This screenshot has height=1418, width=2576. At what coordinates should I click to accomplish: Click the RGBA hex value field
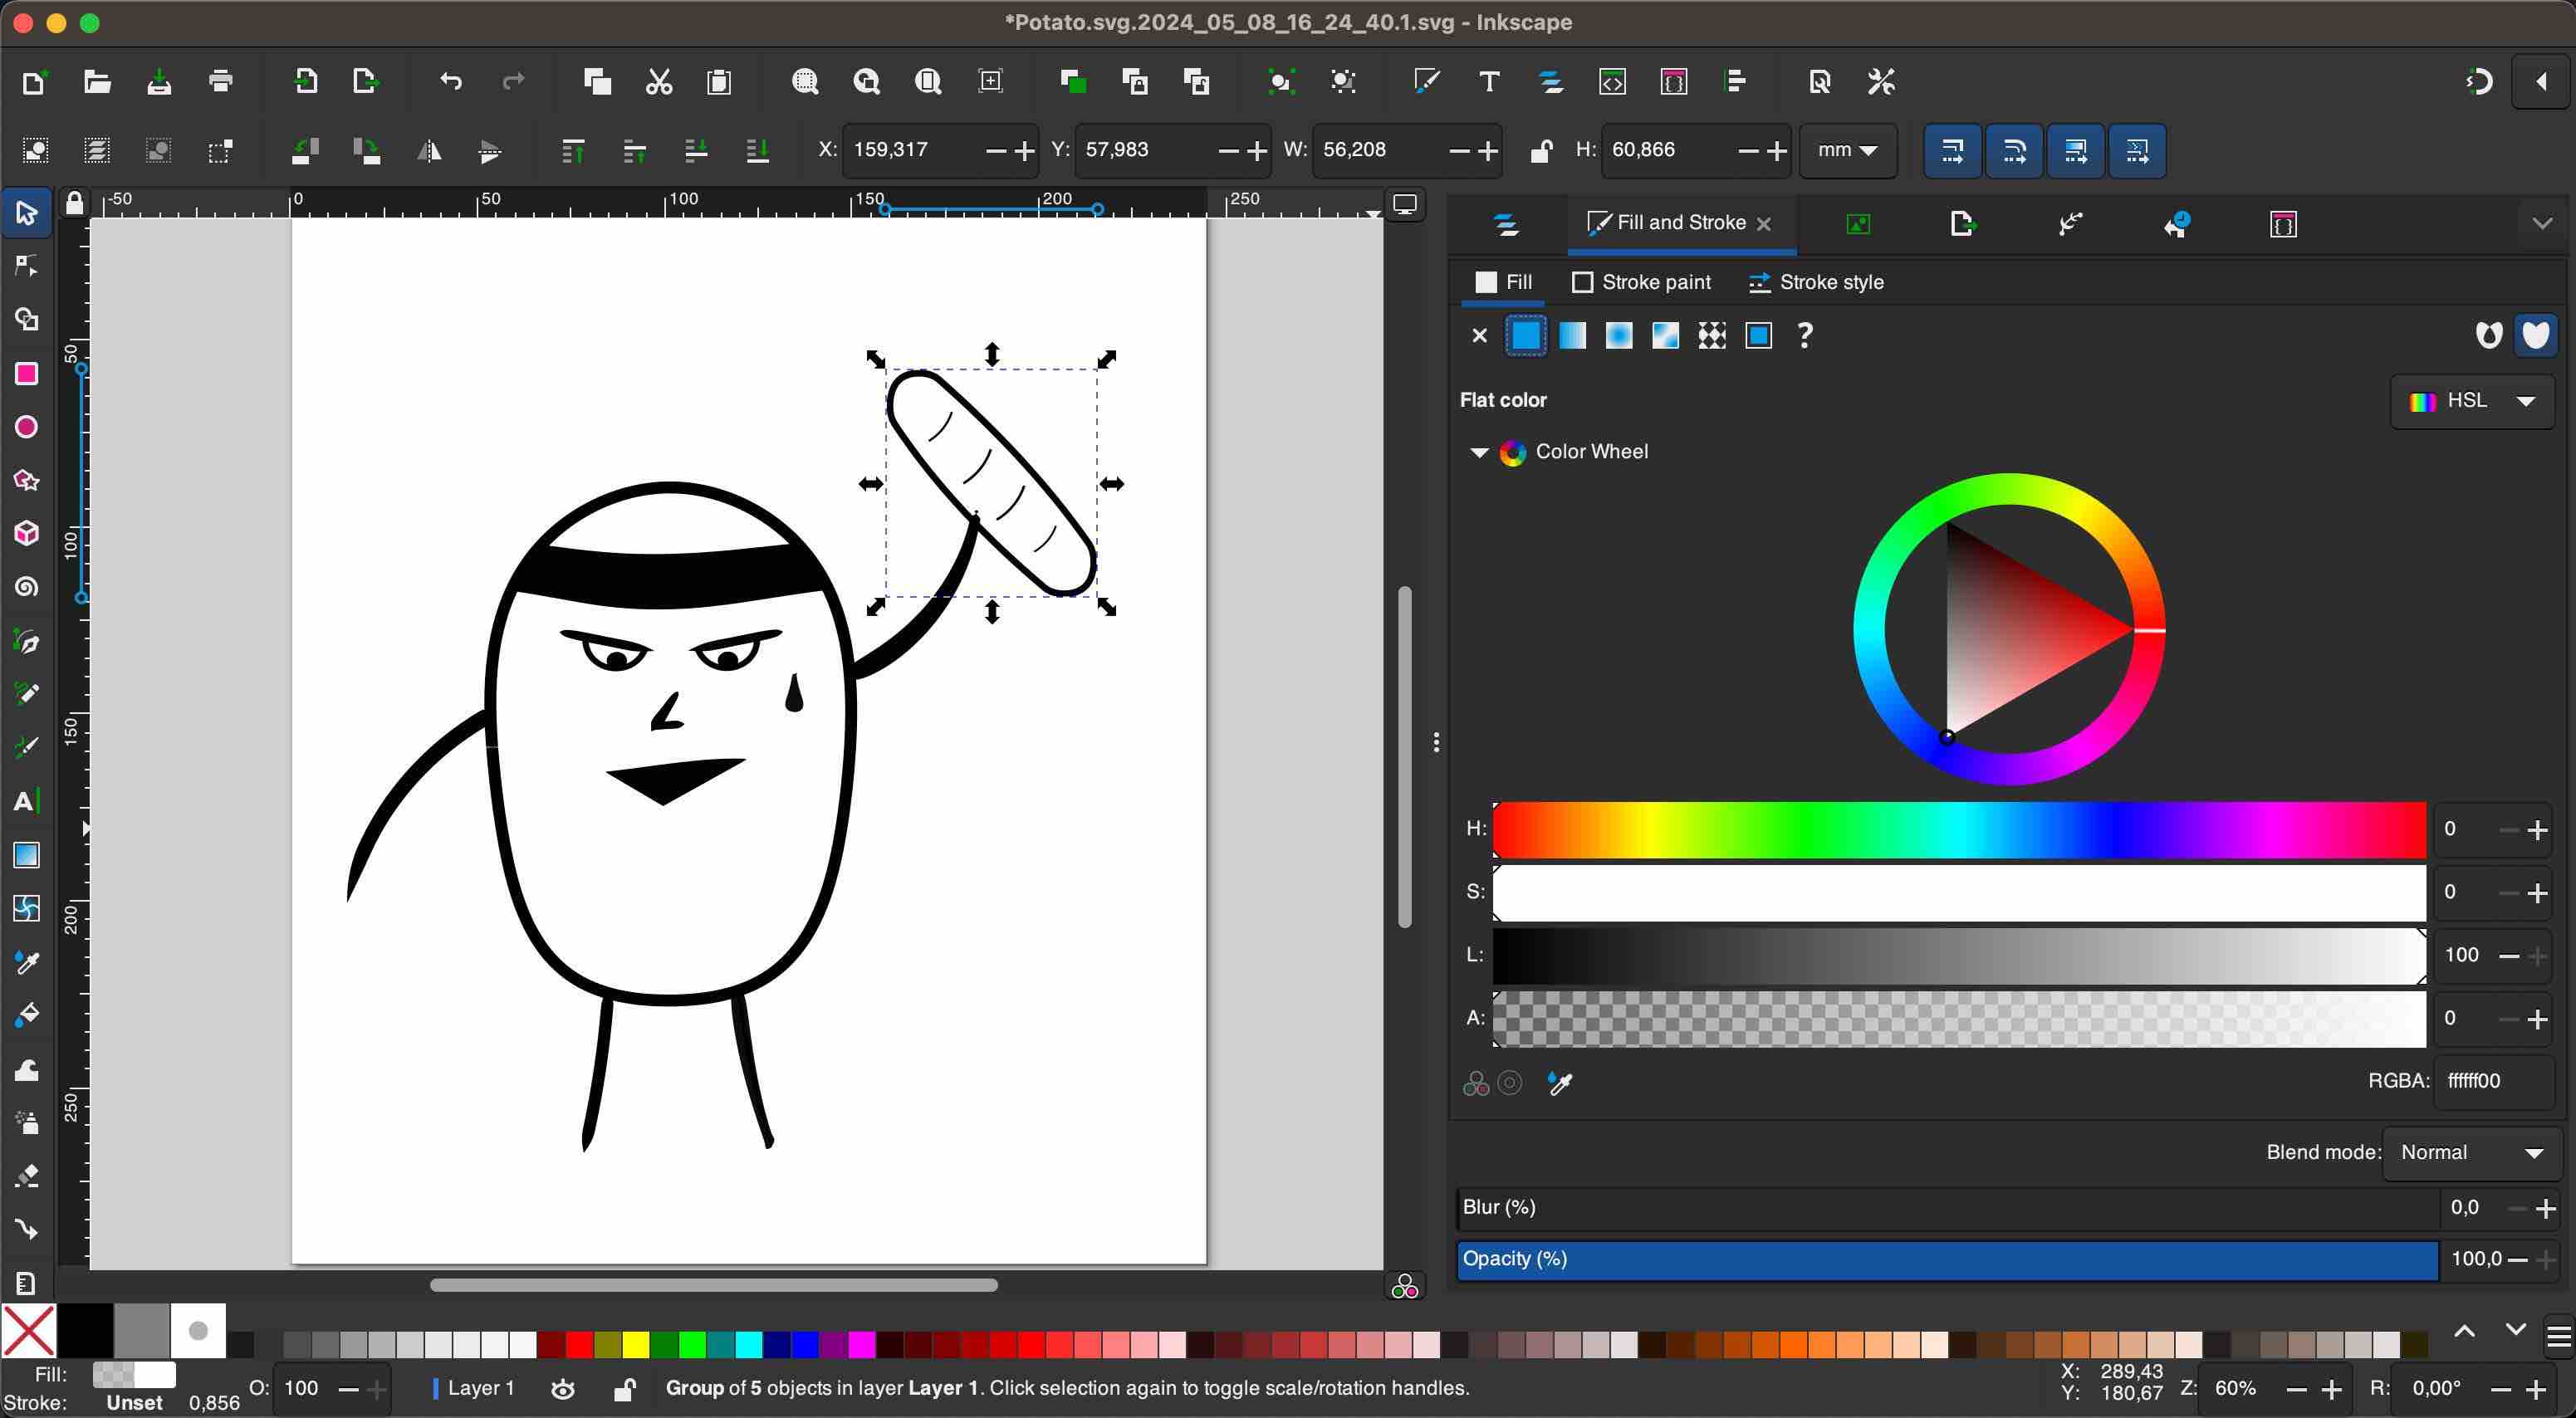click(2492, 1082)
